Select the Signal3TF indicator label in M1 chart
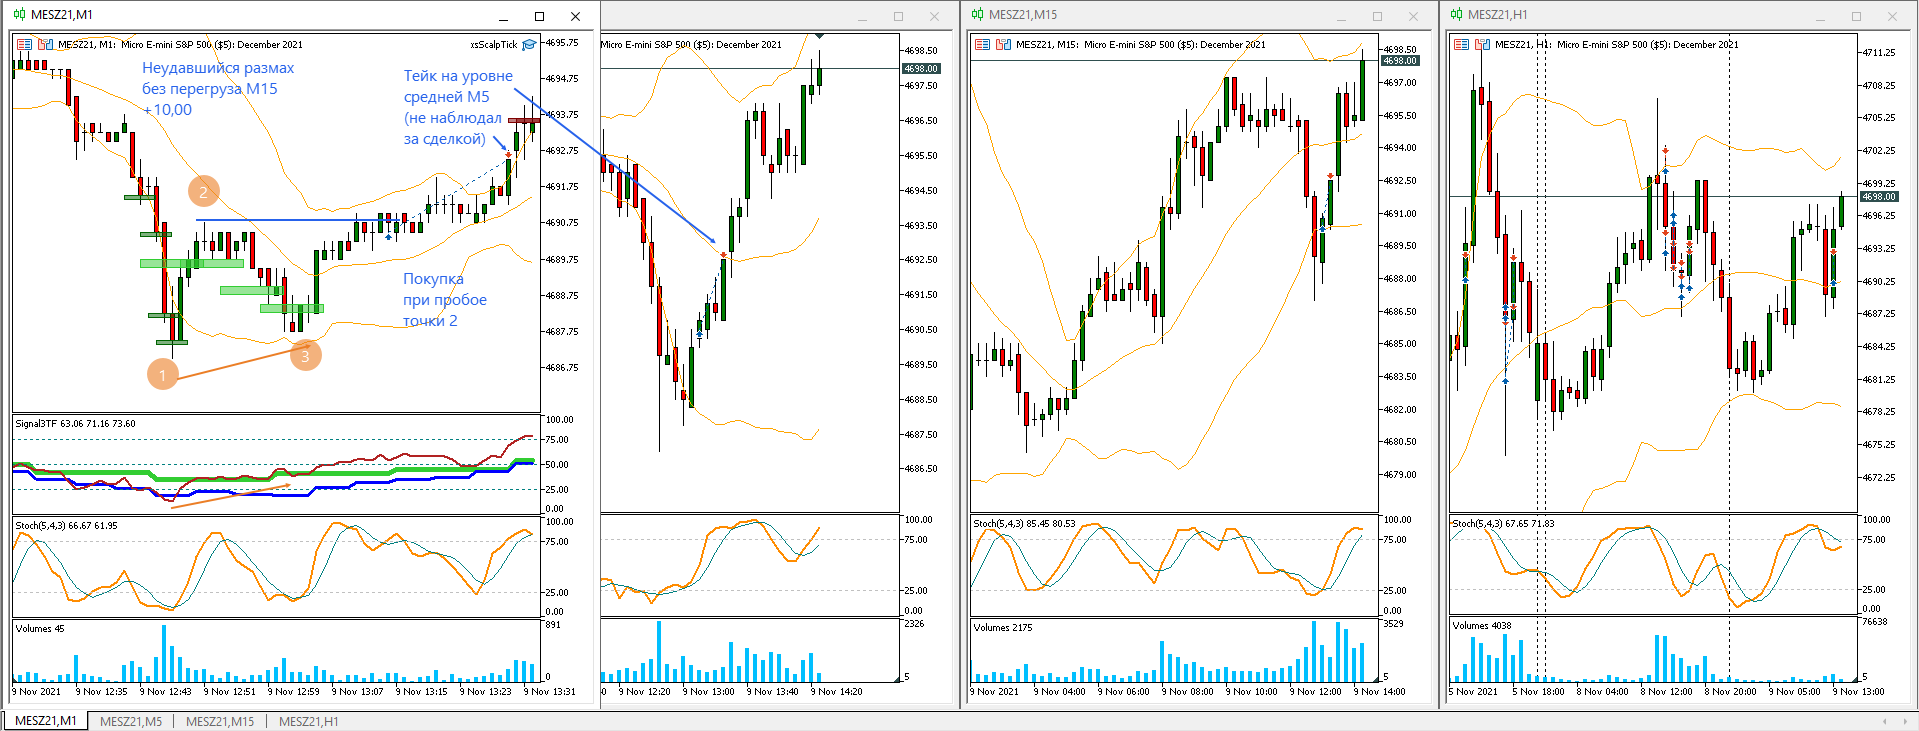This screenshot has width=1919, height=731. pyautogui.click(x=75, y=424)
